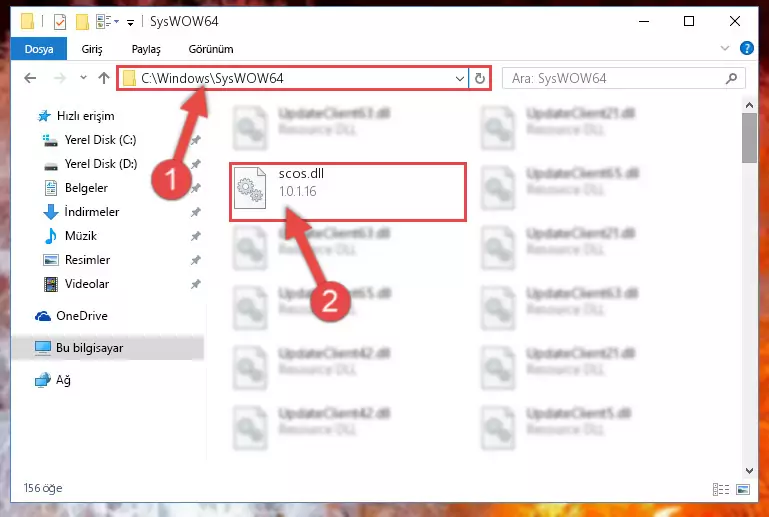Unpin Yerel Disk (C:) pin icon
The height and width of the screenshot is (517, 769).
tap(196, 140)
